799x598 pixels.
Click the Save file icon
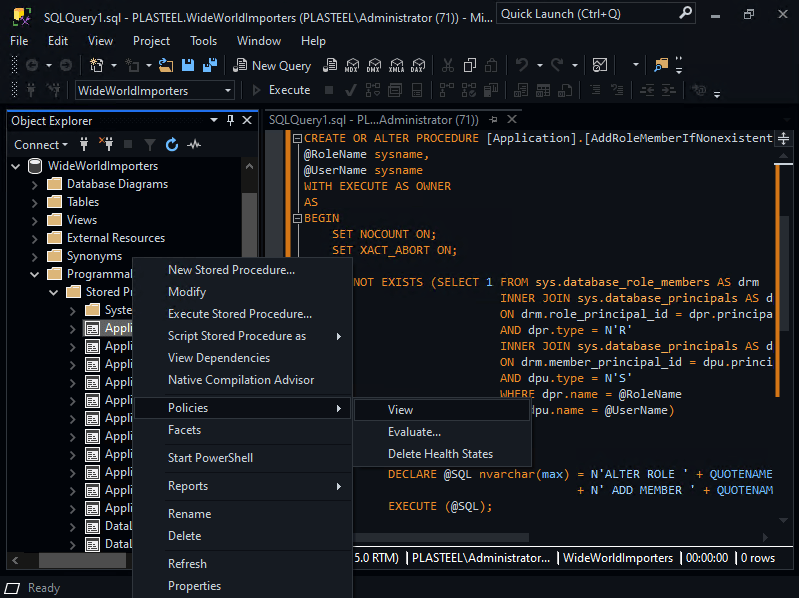188,65
